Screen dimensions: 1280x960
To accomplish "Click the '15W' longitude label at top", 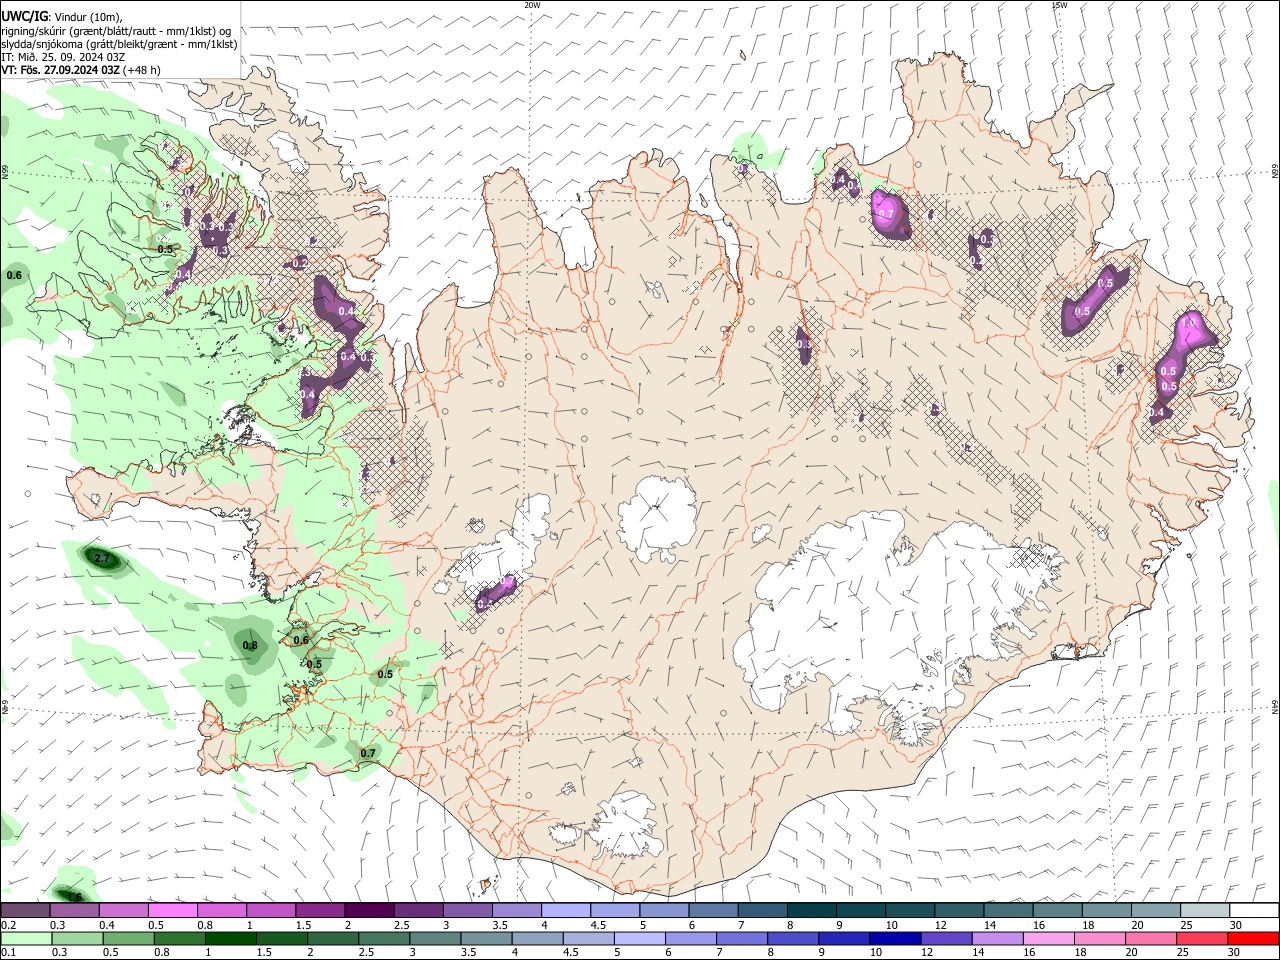I will 1059,5.
